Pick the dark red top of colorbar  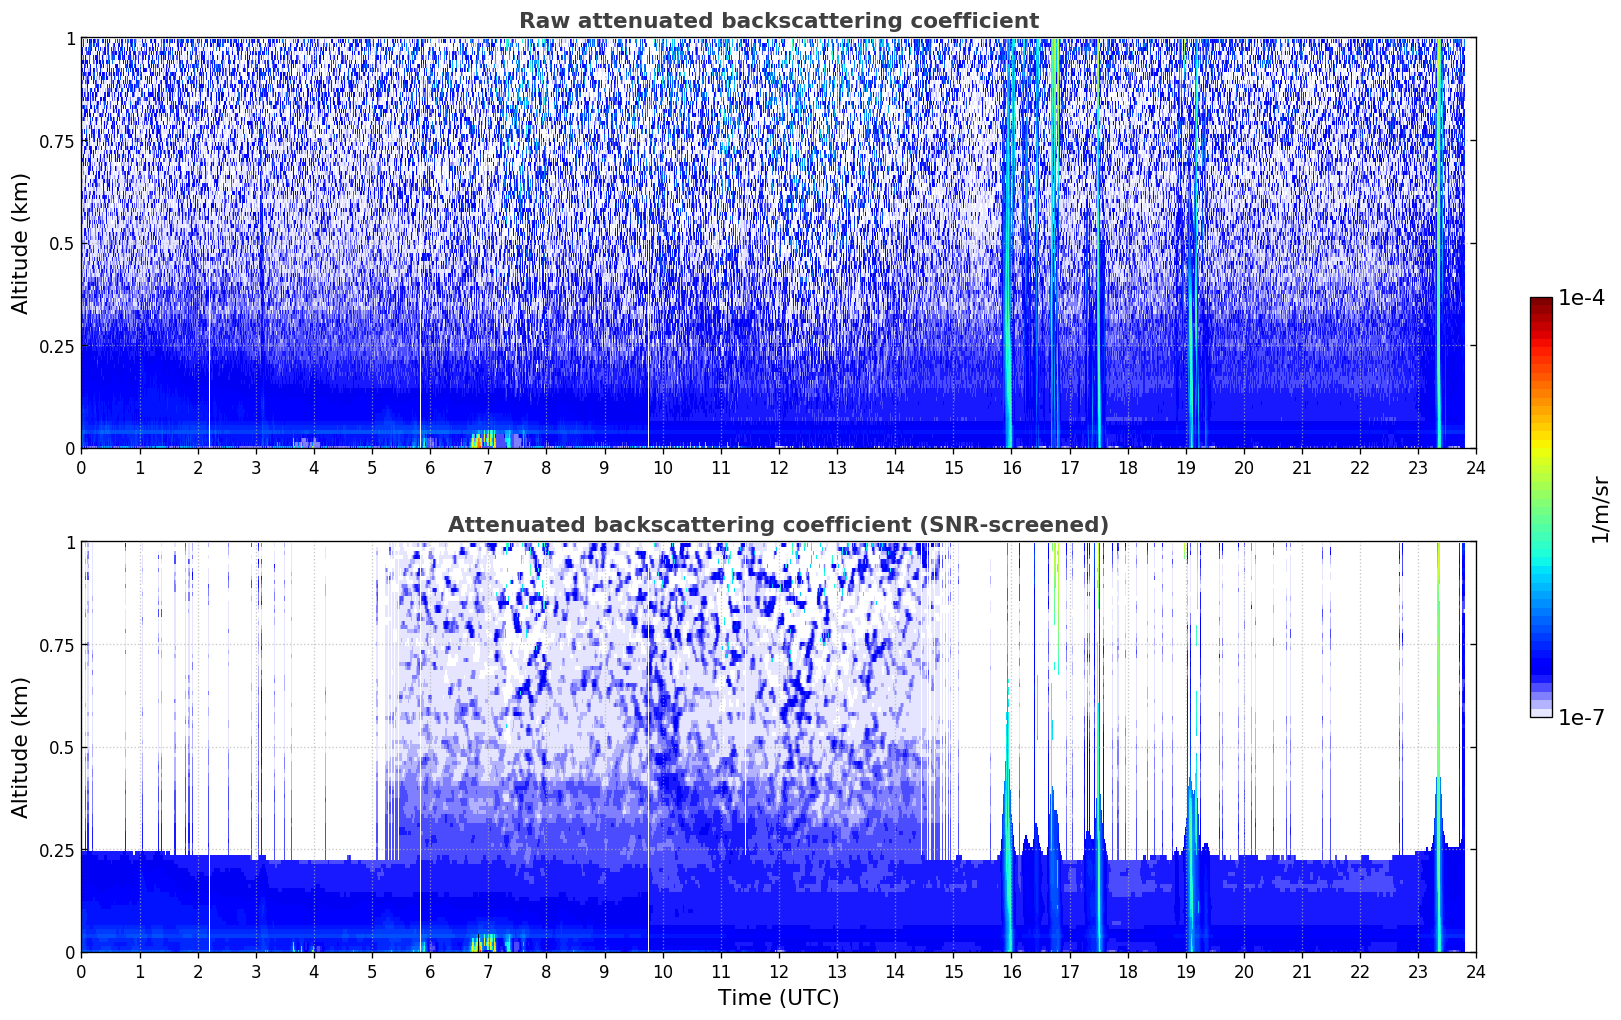(1541, 303)
